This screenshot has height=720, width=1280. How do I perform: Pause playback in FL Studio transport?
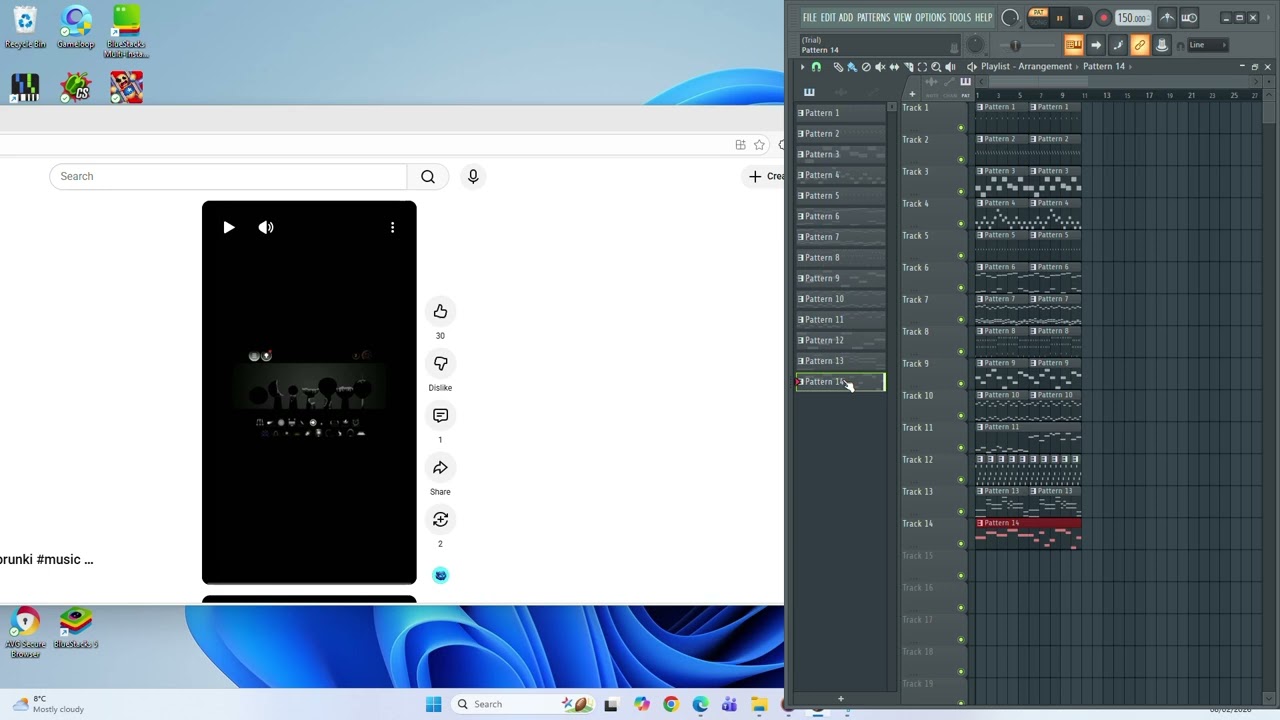(1059, 18)
